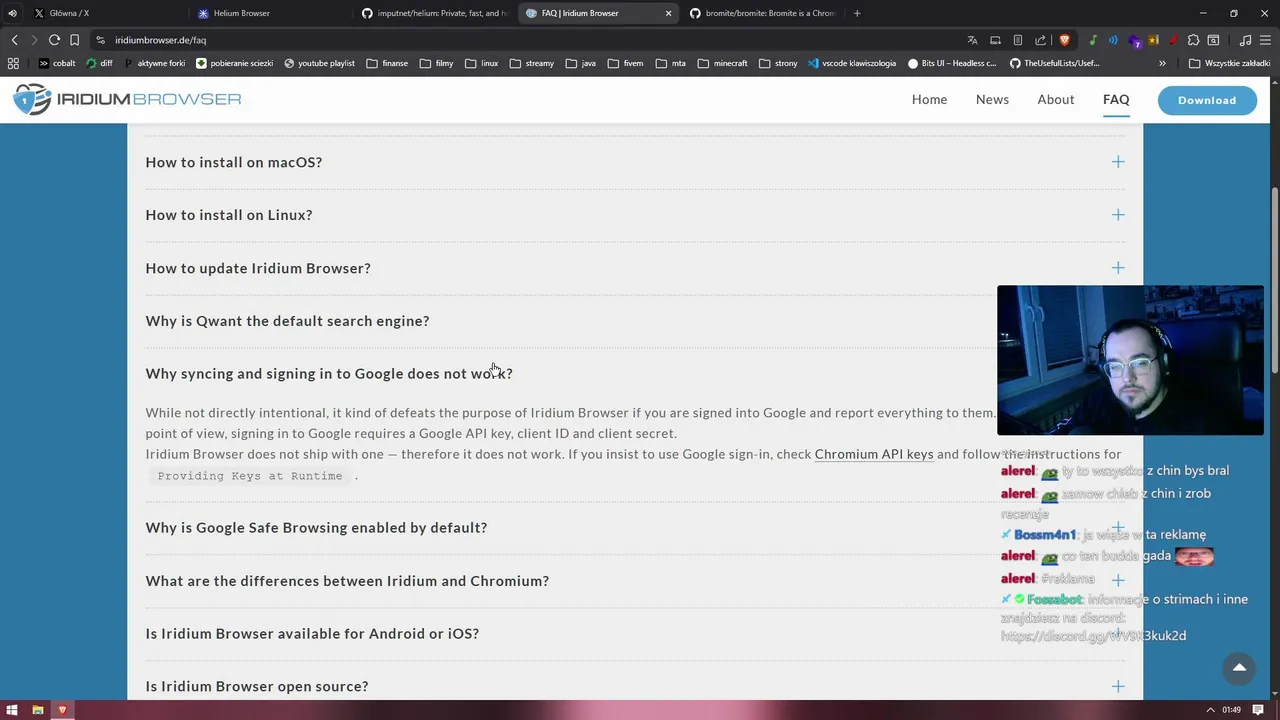
Task: Click the Brave icon in the taskbar
Action: click(62, 710)
